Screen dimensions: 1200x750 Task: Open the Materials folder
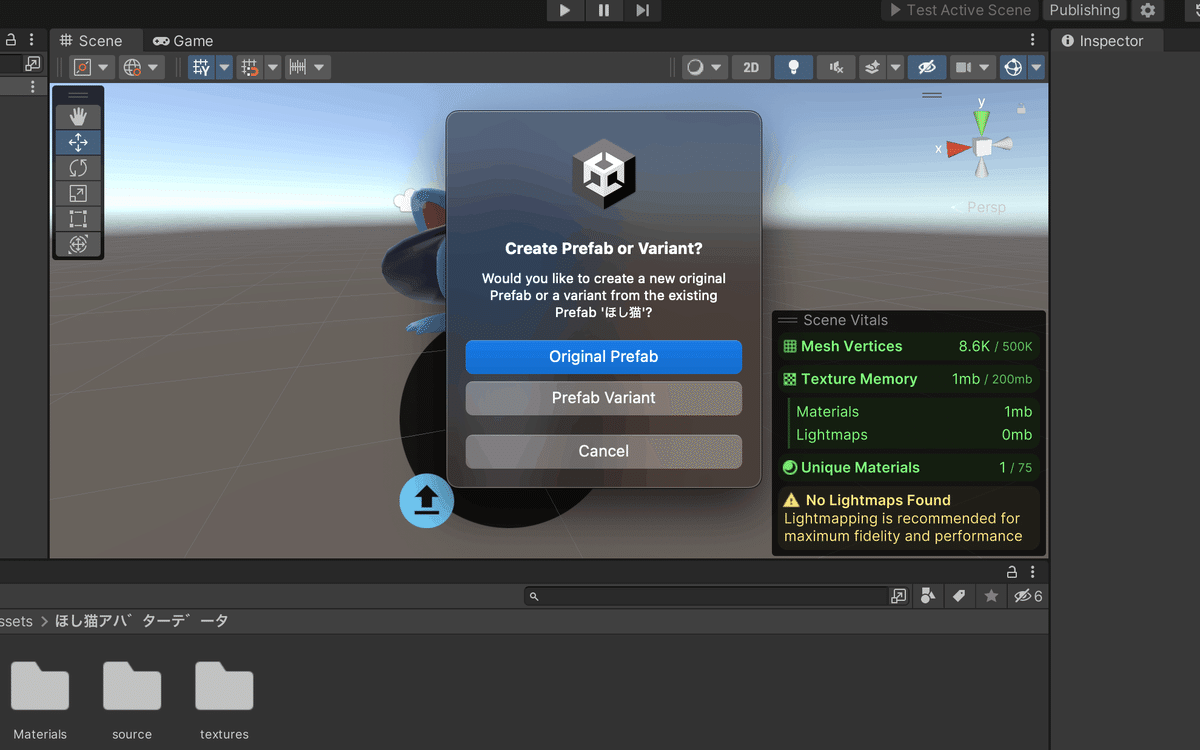coord(40,699)
